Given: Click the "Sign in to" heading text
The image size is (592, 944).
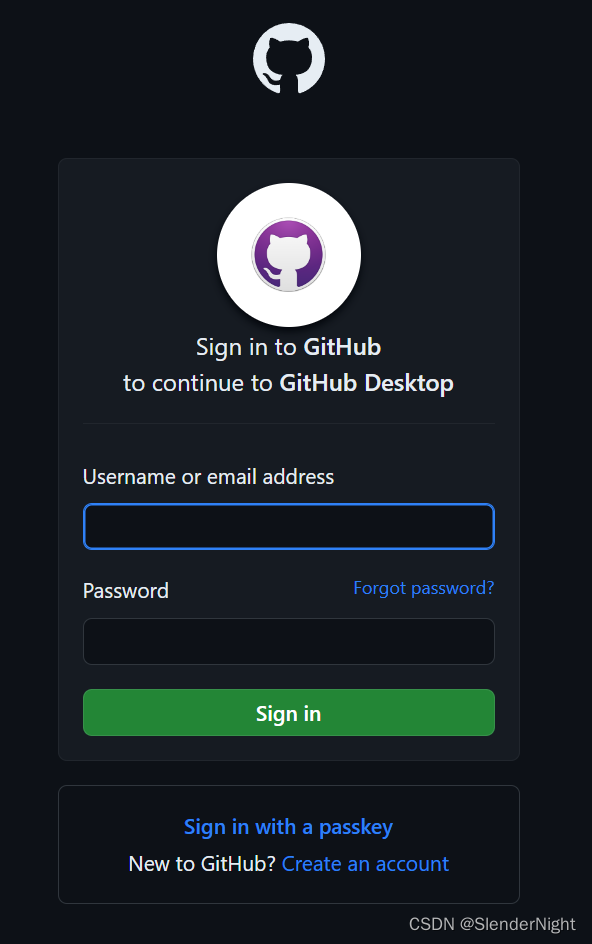Looking at the screenshot, I should (246, 347).
